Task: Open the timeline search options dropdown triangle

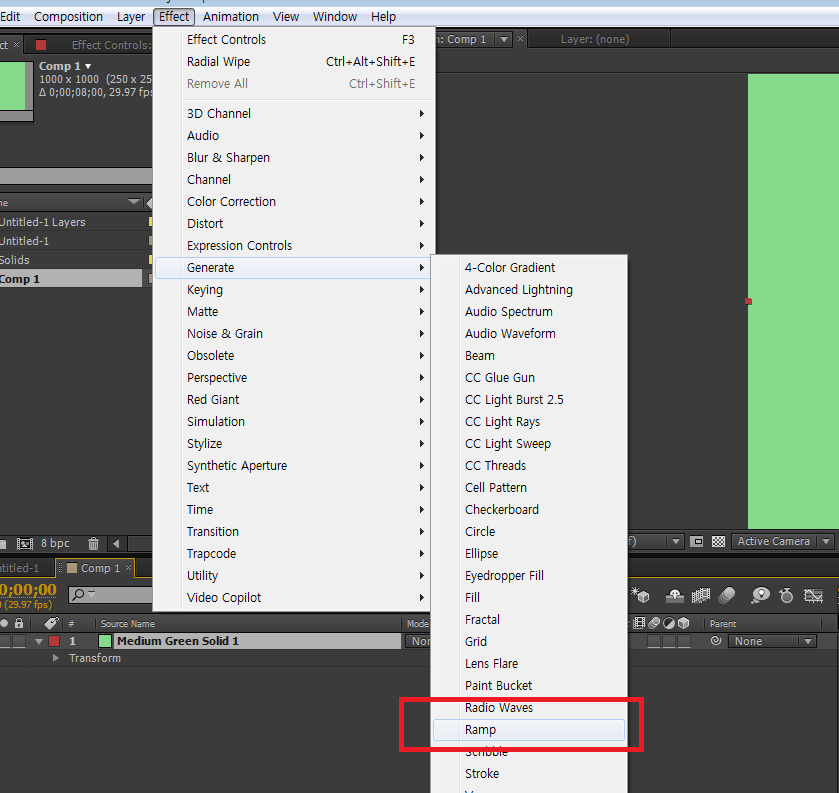Action: [91, 594]
